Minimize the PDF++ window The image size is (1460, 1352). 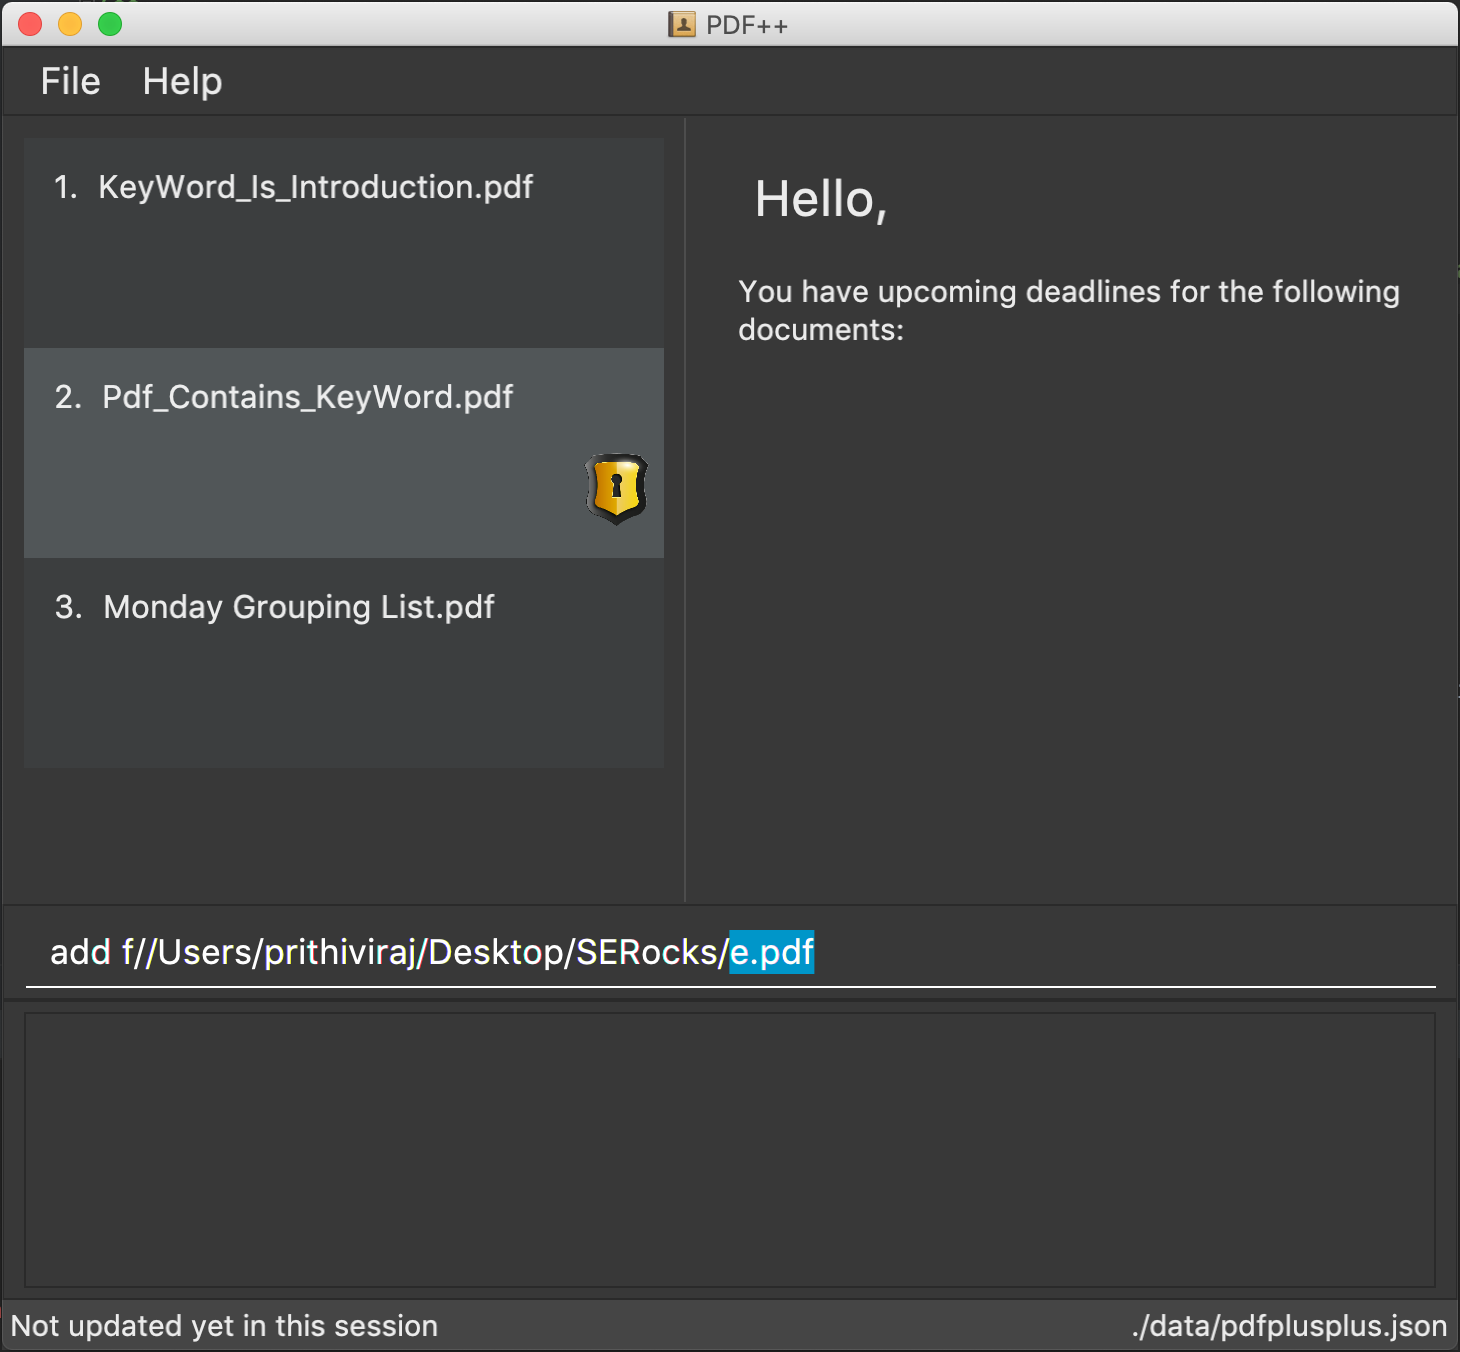tap(70, 24)
